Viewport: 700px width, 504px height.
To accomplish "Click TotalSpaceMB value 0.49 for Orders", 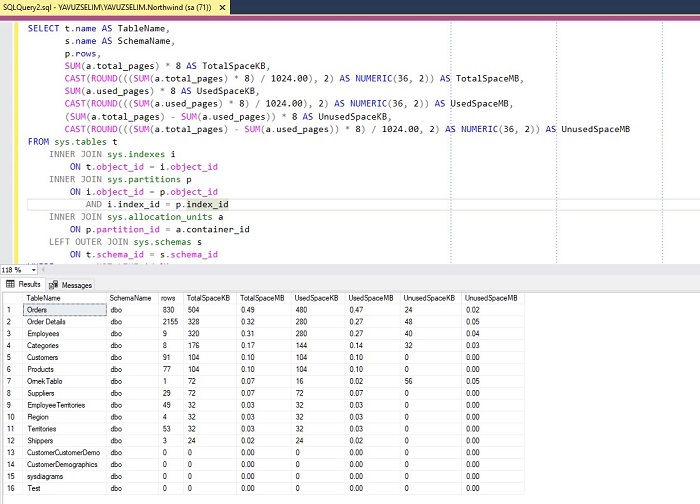I will point(264,310).
